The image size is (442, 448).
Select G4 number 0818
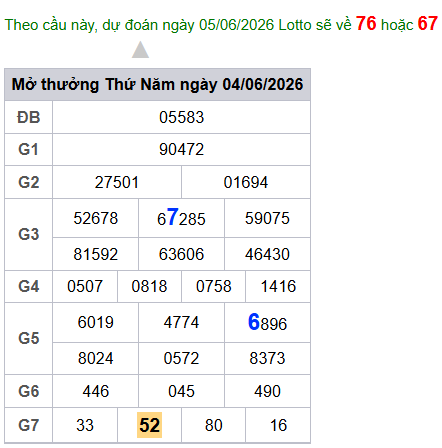149,286
